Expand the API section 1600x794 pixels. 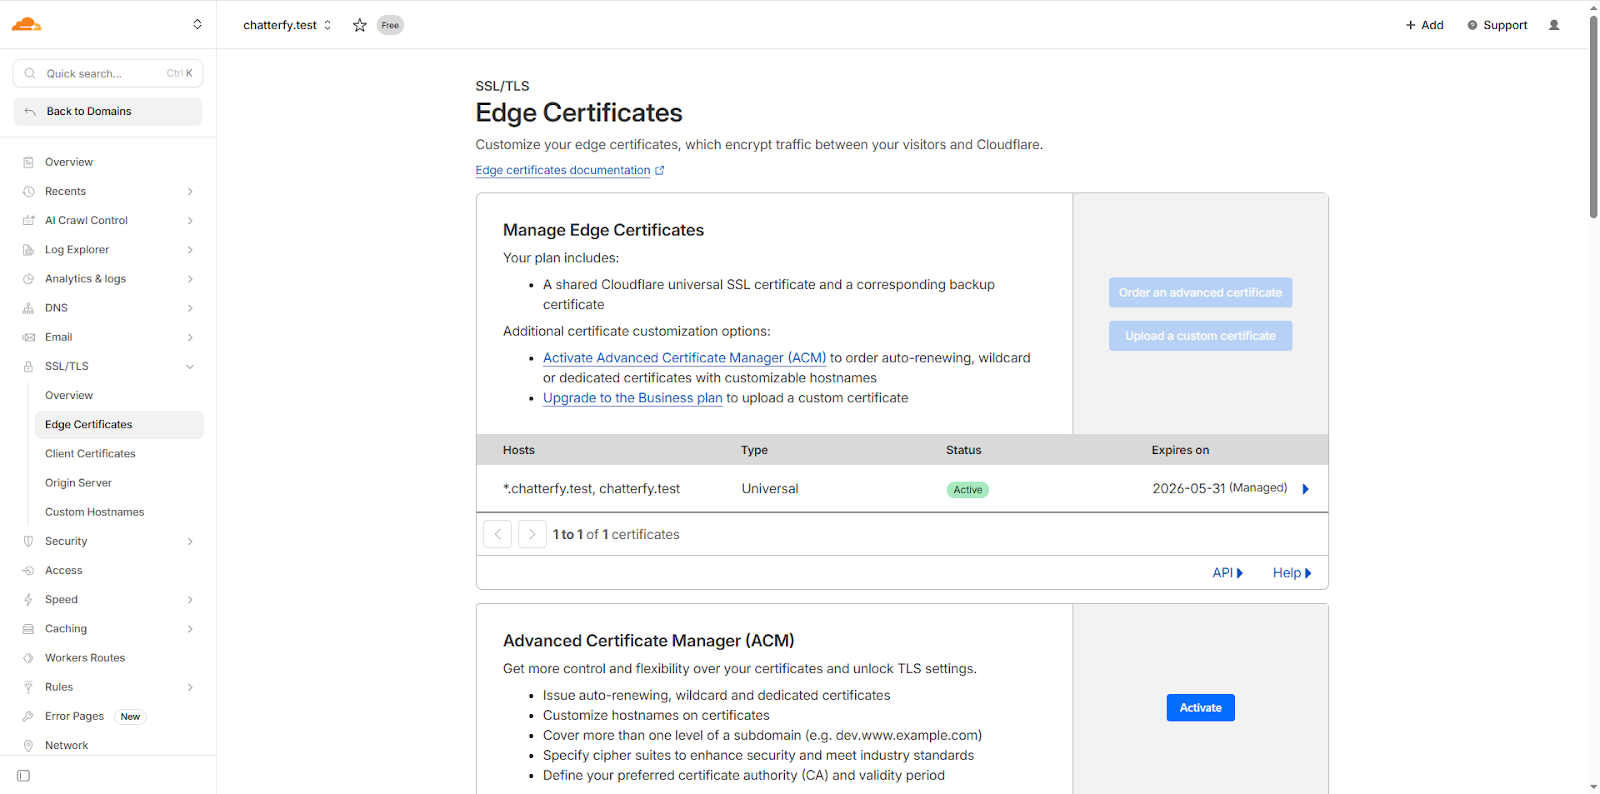pyautogui.click(x=1227, y=573)
